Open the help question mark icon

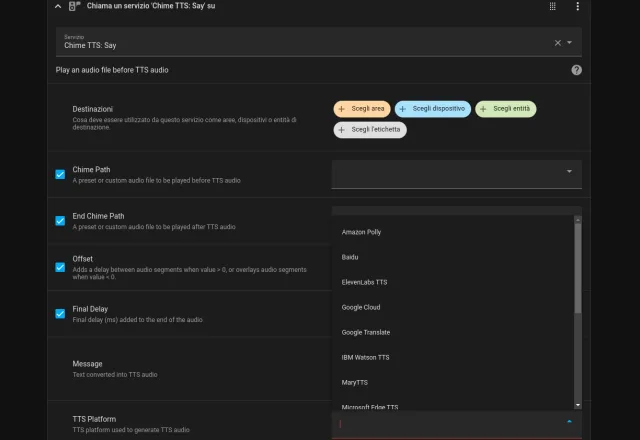tap(576, 70)
